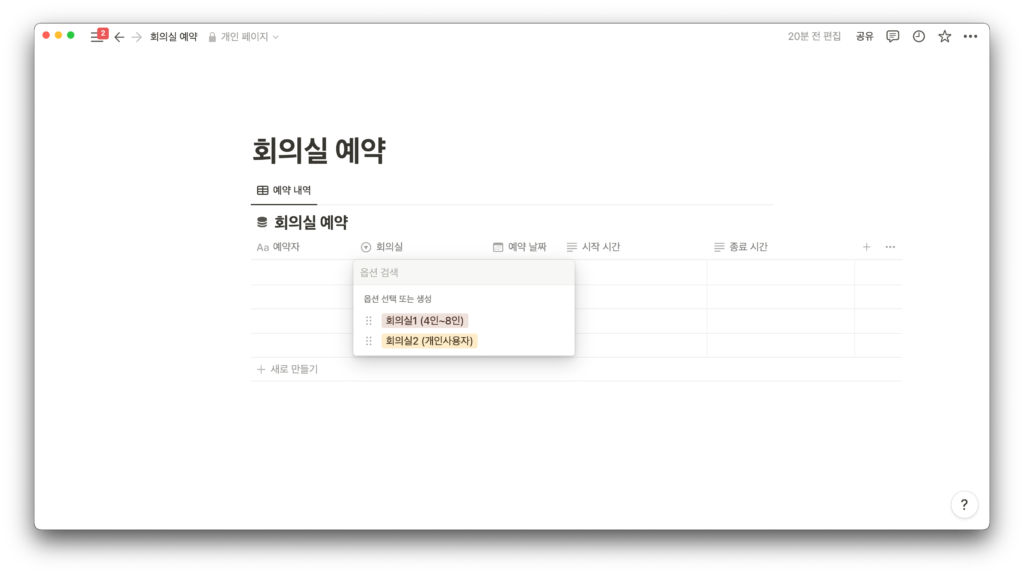The image size is (1024, 575).
Task: Expand the 개인 페이지 dropdown
Action: coord(243,37)
